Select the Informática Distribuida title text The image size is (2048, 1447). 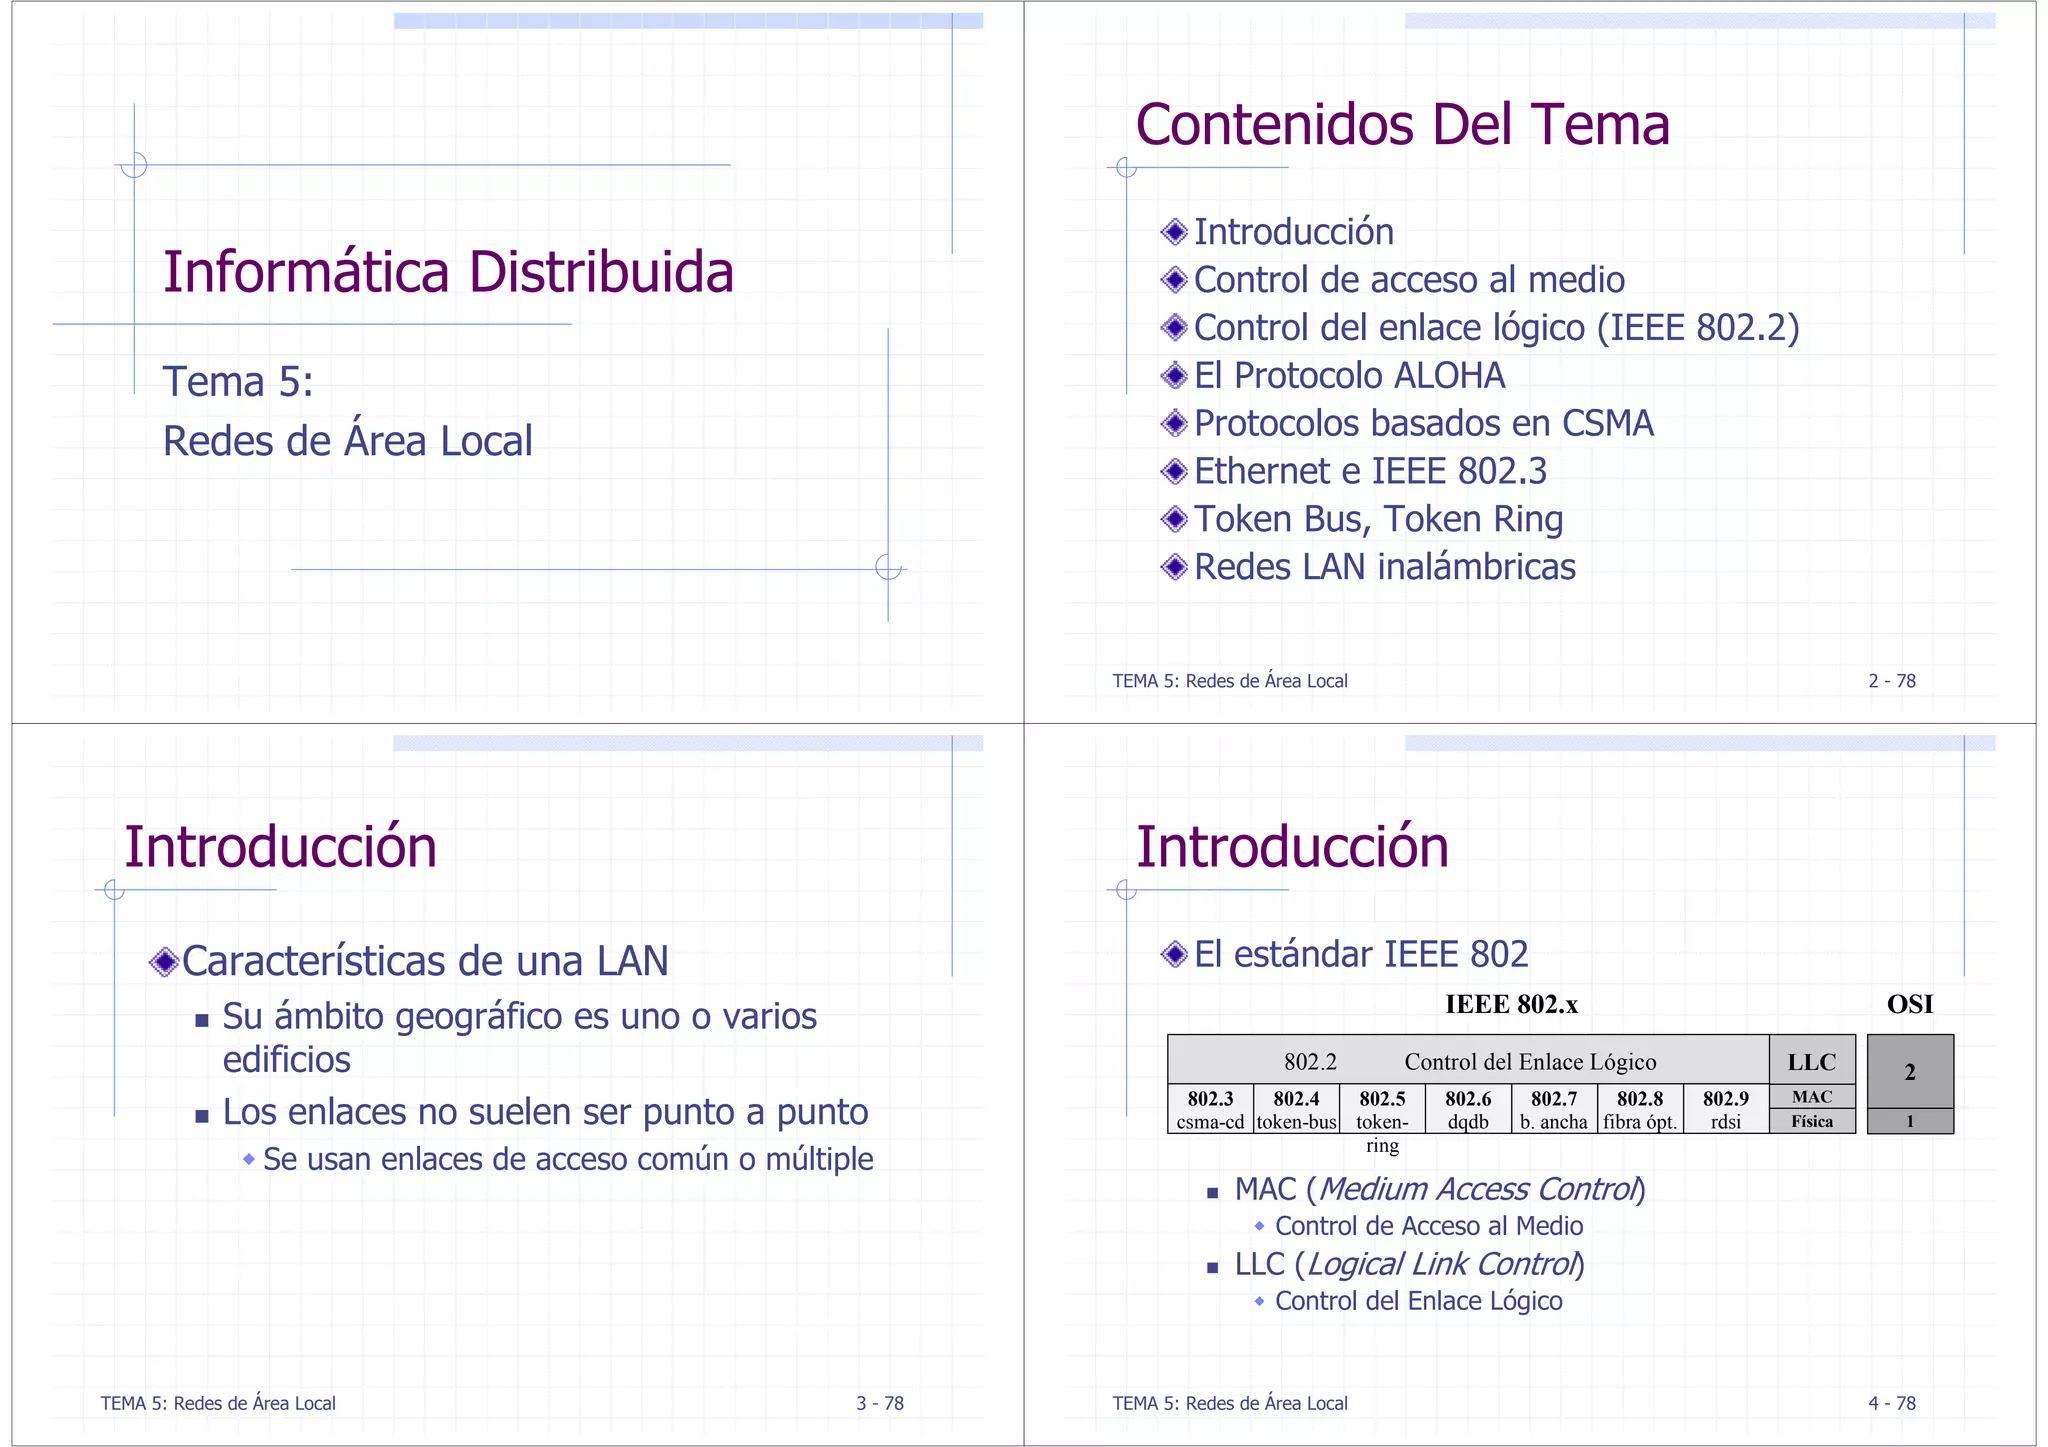click(x=448, y=272)
